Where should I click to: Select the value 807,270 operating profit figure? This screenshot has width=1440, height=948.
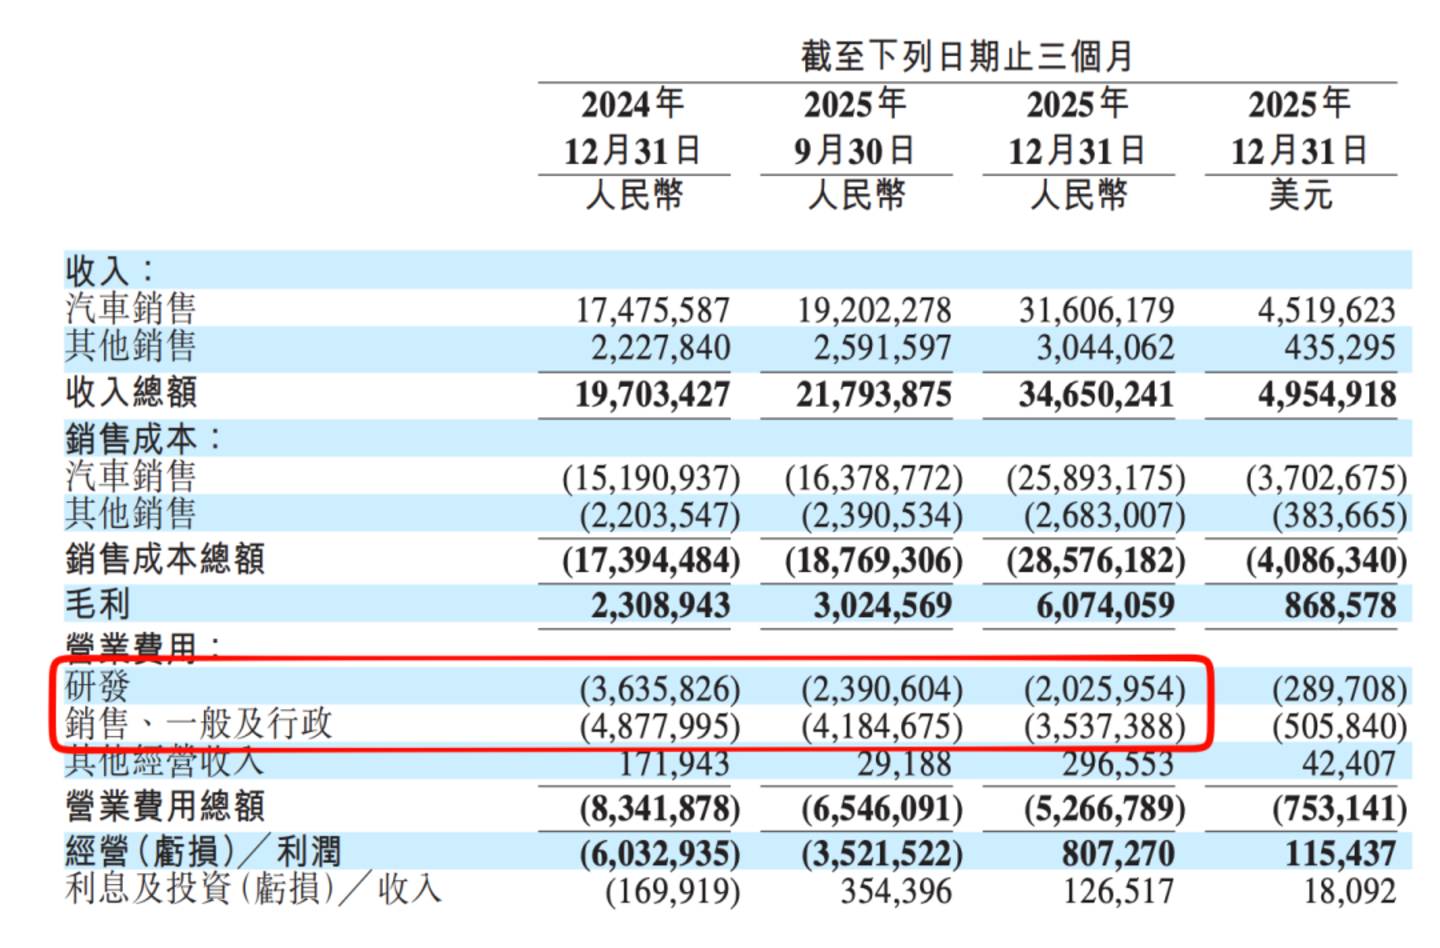(x=1120, y=851)
